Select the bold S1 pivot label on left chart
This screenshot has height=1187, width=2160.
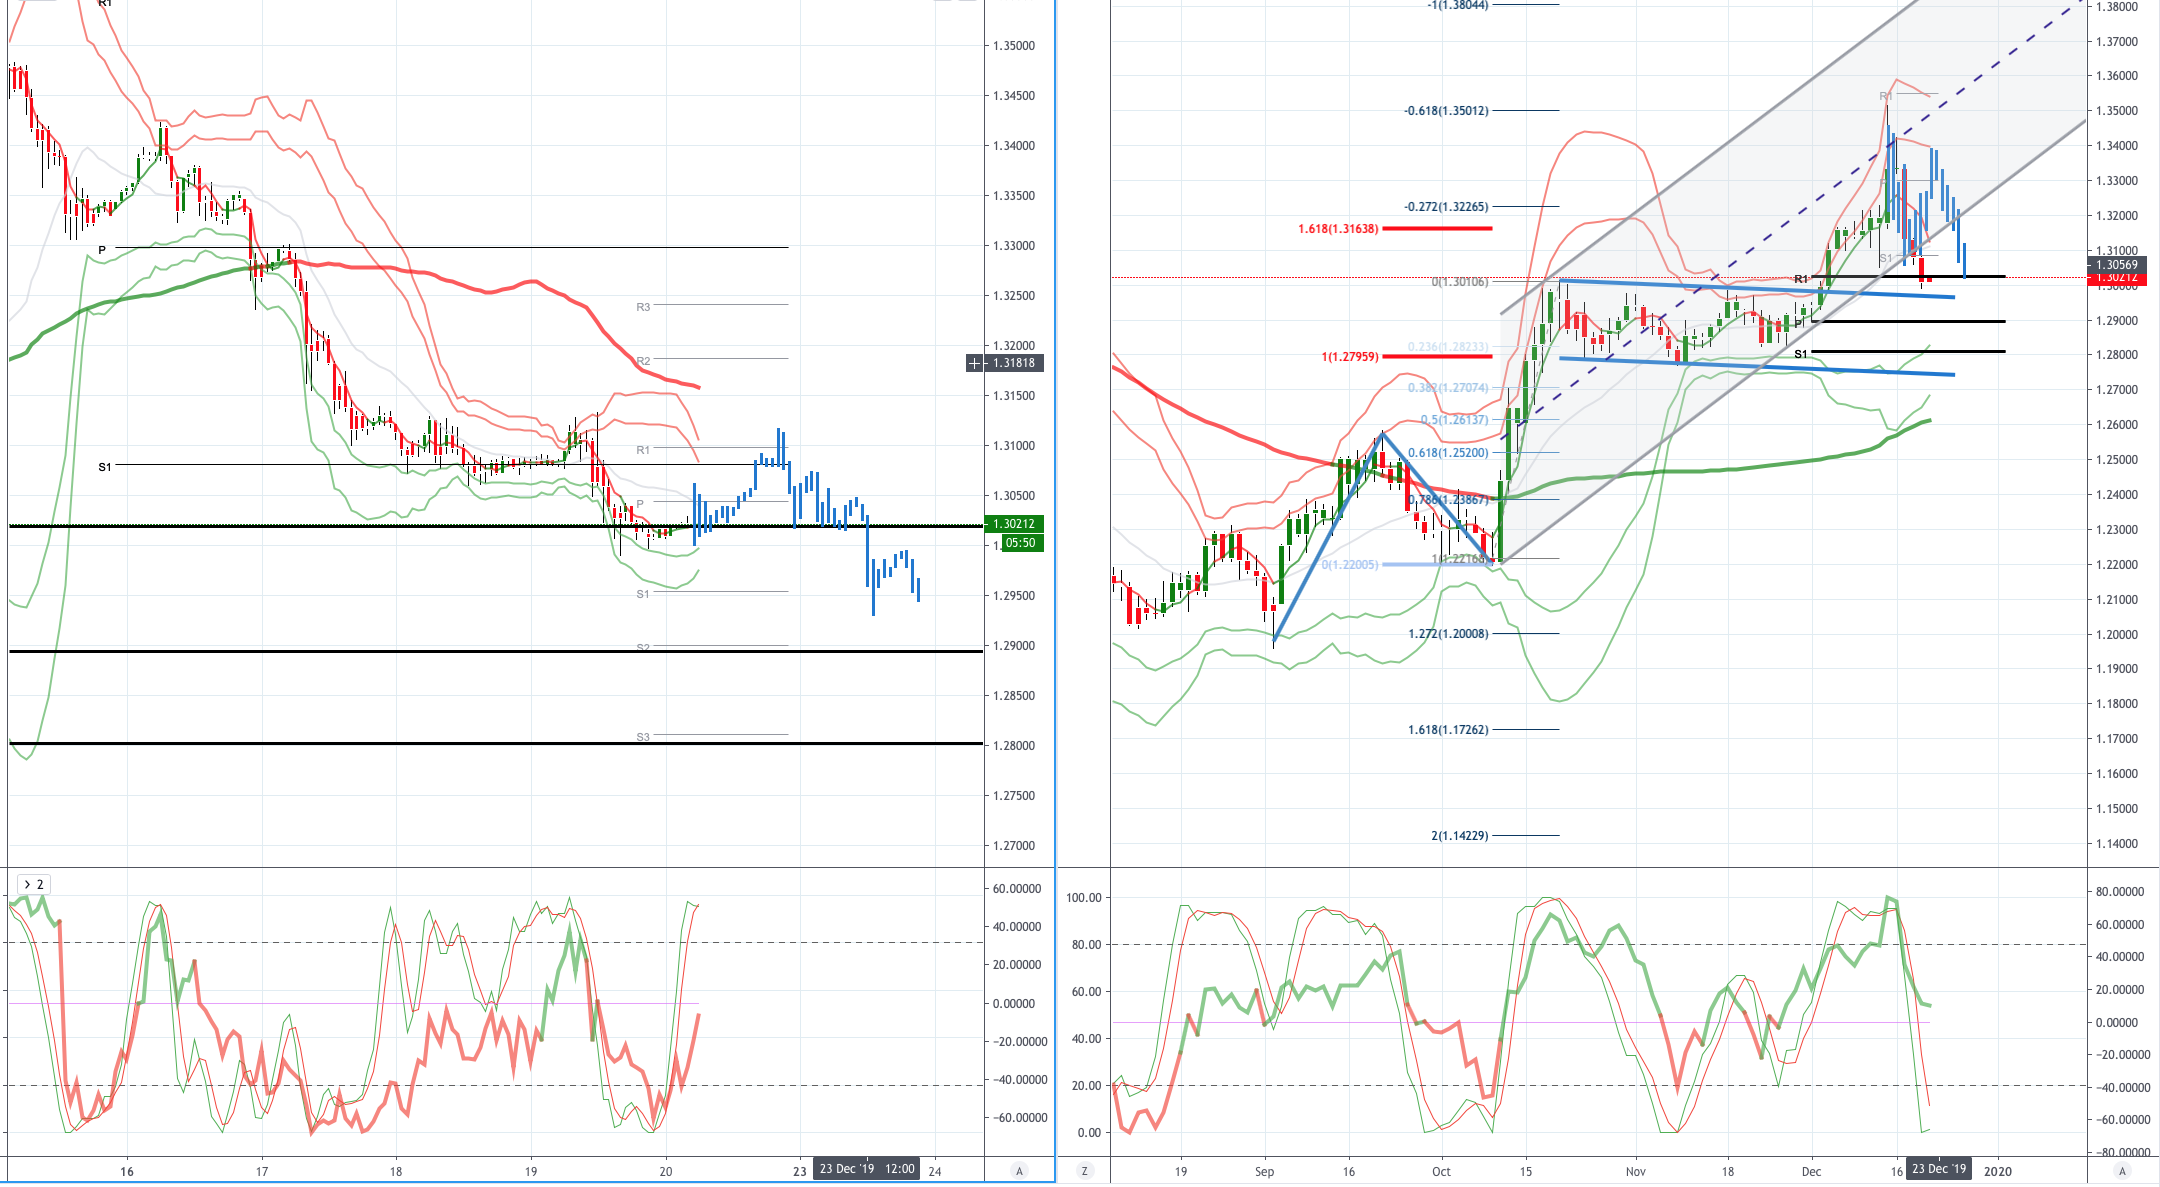pos(105,467)
